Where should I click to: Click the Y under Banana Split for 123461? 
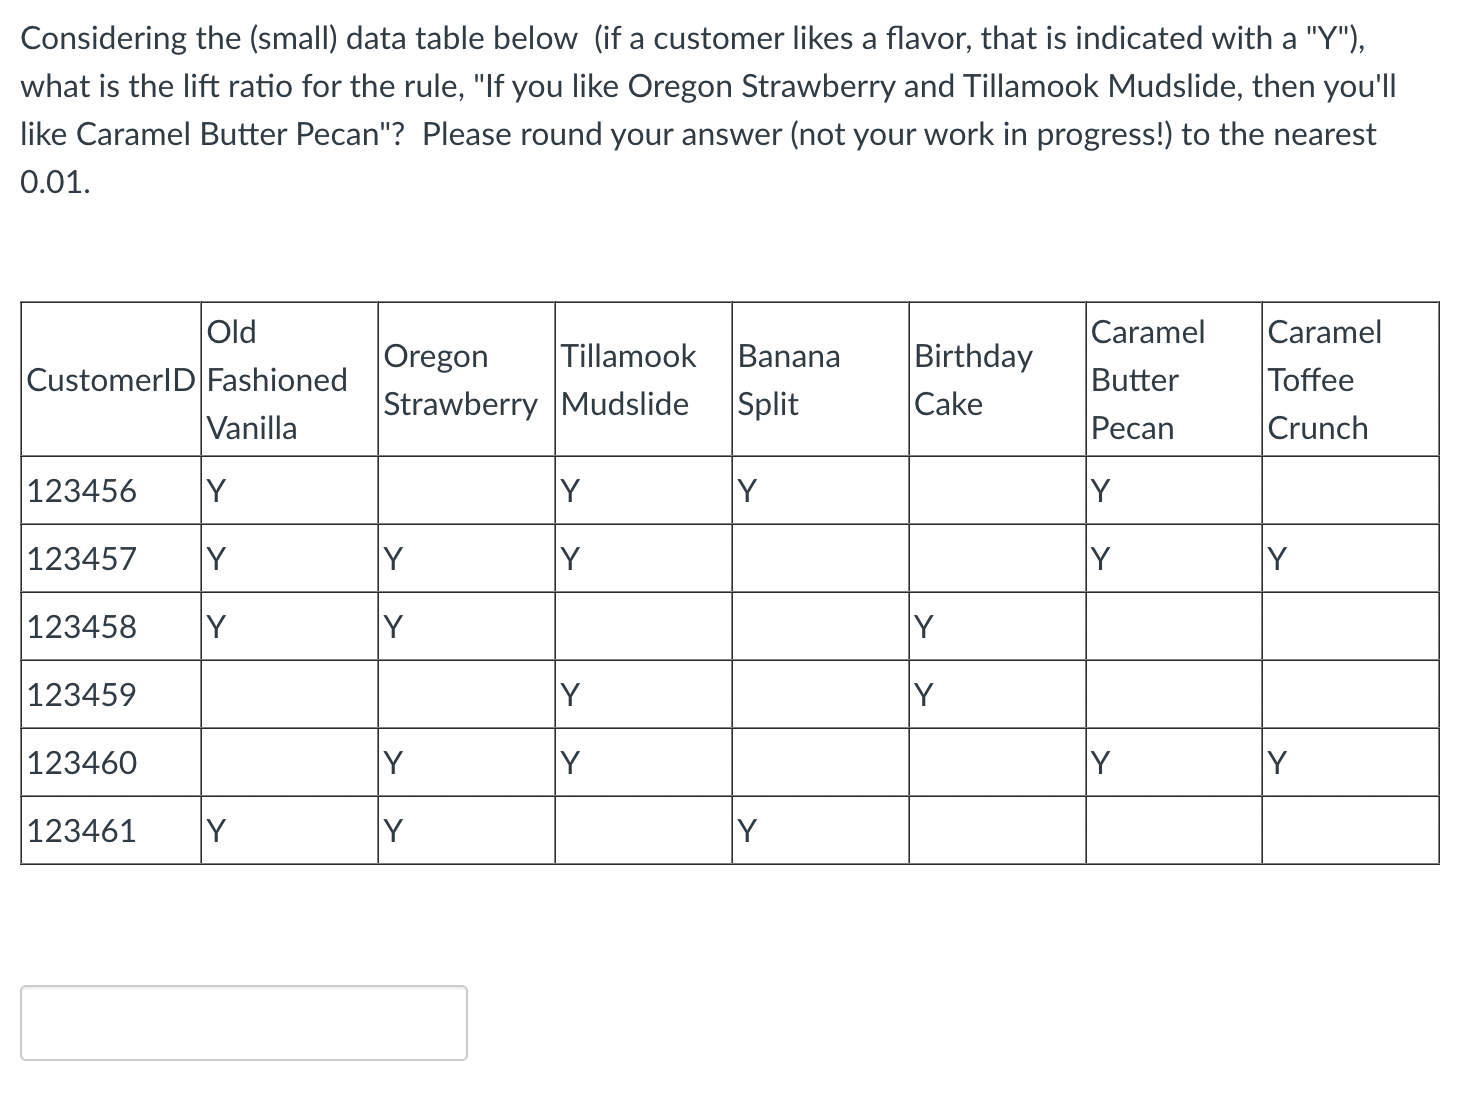(746, 830)
